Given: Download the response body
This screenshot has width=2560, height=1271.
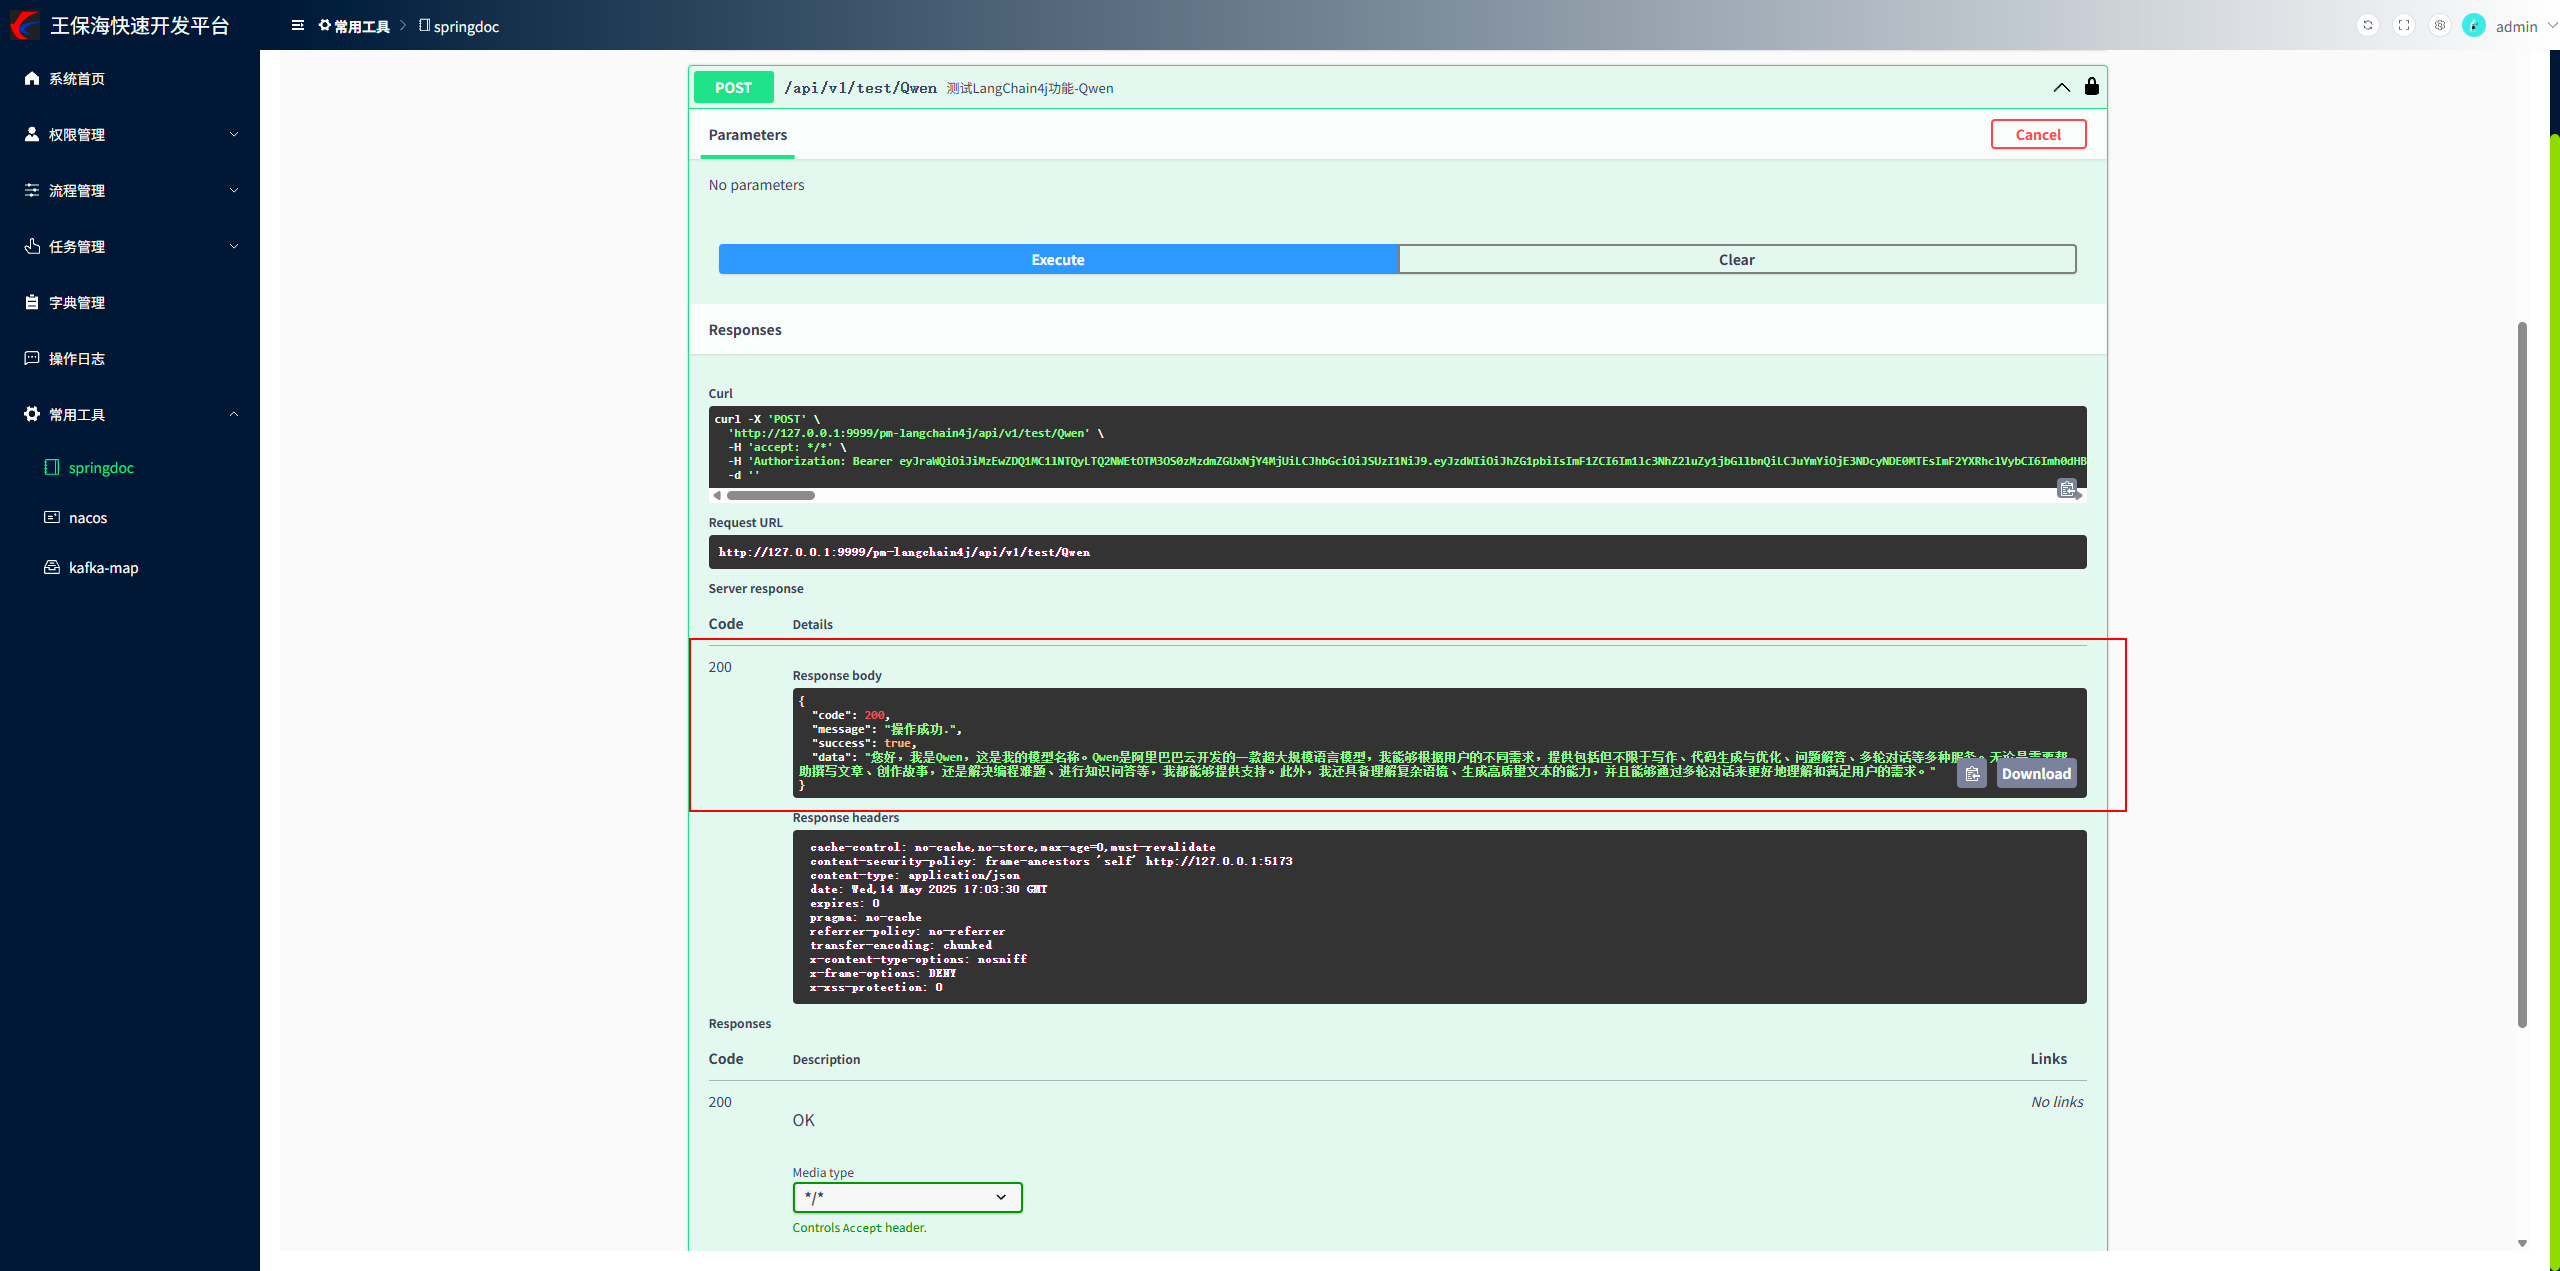Looking at the screenshot, I should coord(2035,774).
